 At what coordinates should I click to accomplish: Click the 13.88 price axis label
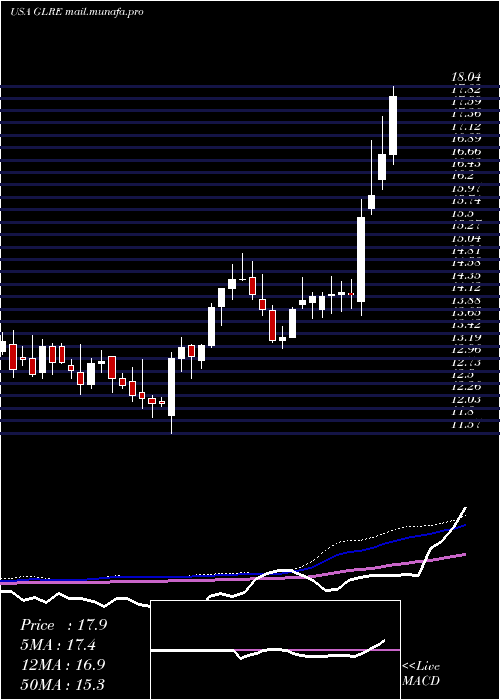click(x=466, y=300)
